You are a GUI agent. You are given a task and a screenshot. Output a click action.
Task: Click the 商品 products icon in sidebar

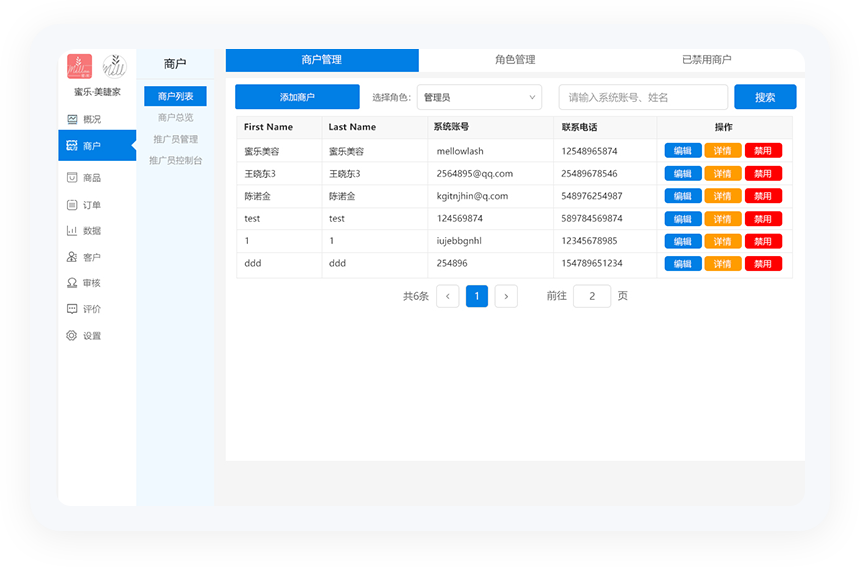[x=72, y=178]
